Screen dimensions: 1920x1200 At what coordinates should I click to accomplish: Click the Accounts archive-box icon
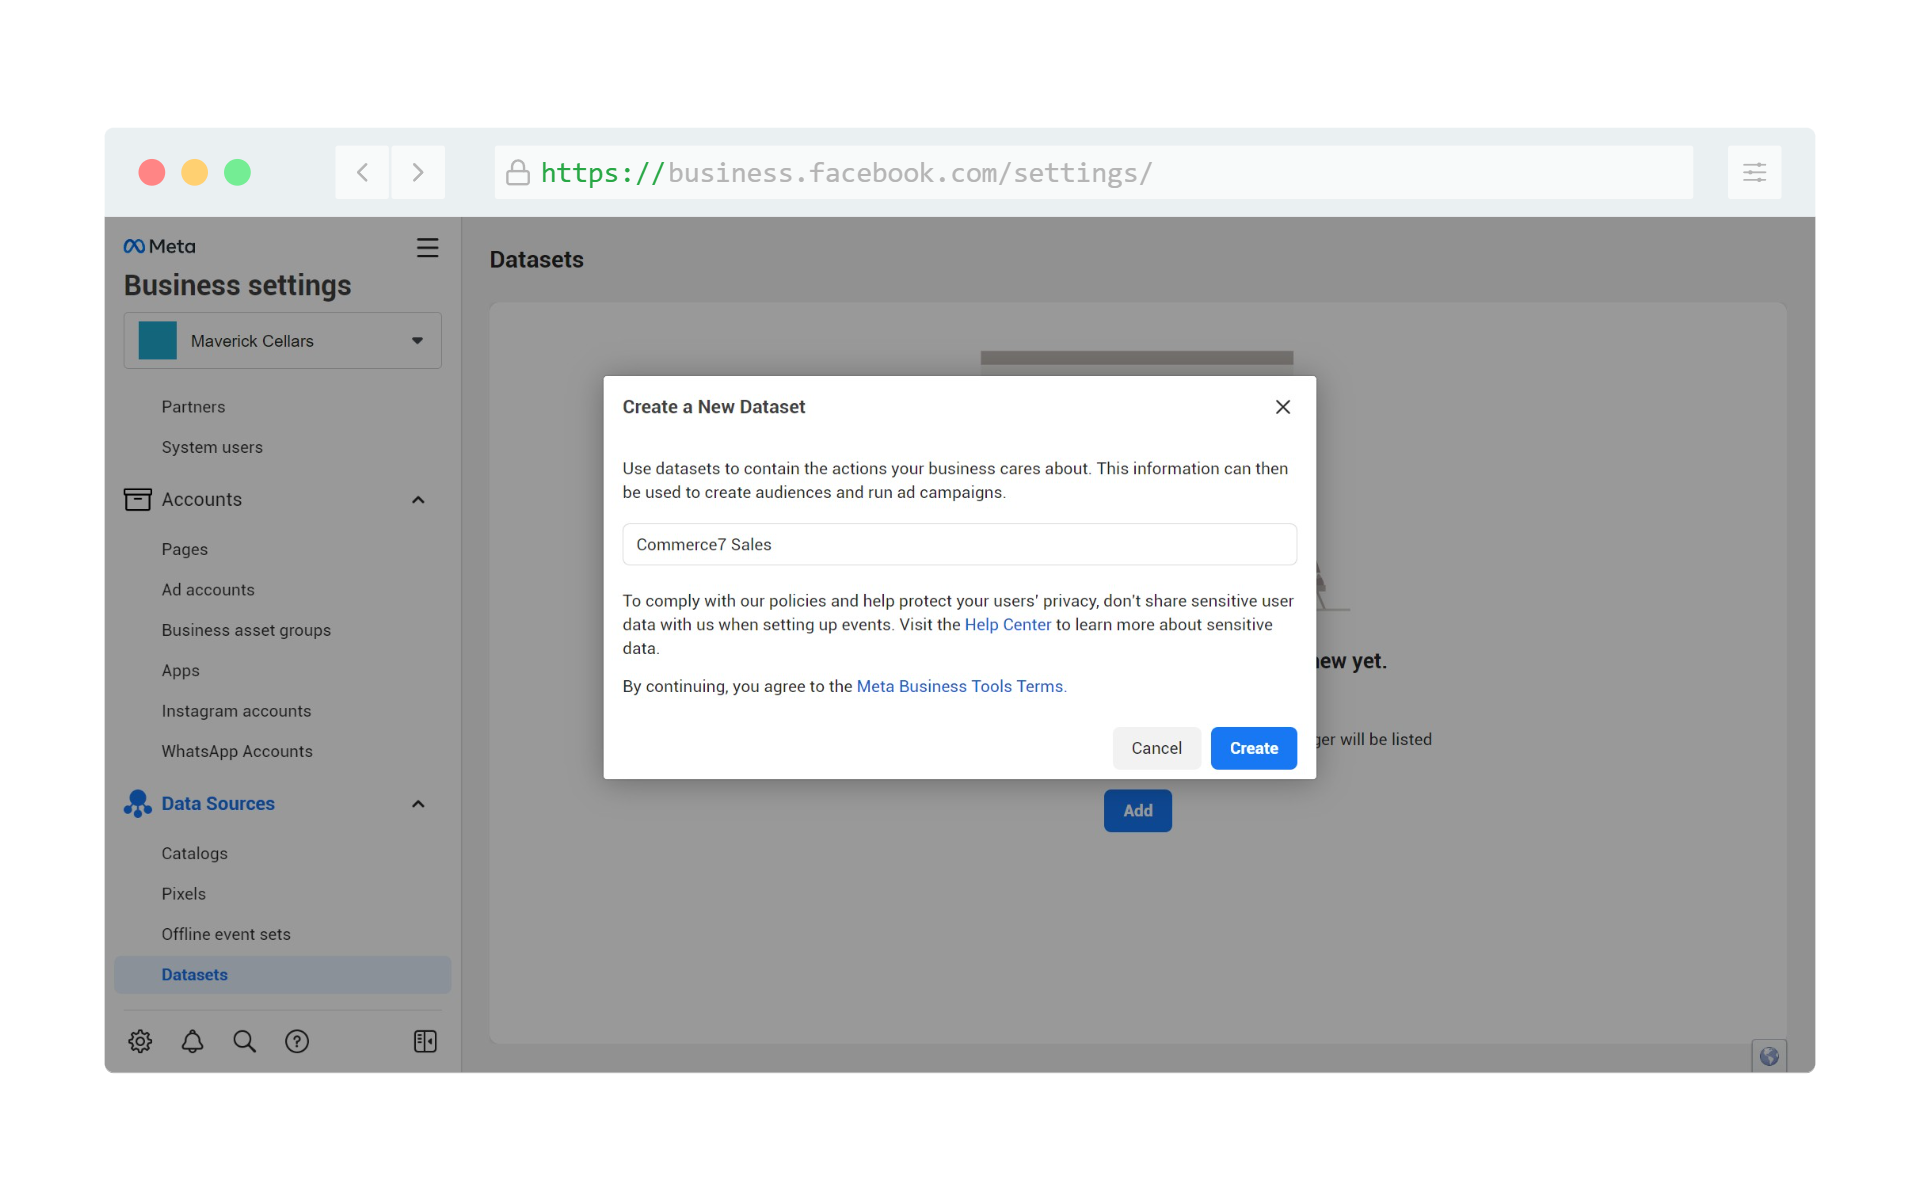click(137, 499)
